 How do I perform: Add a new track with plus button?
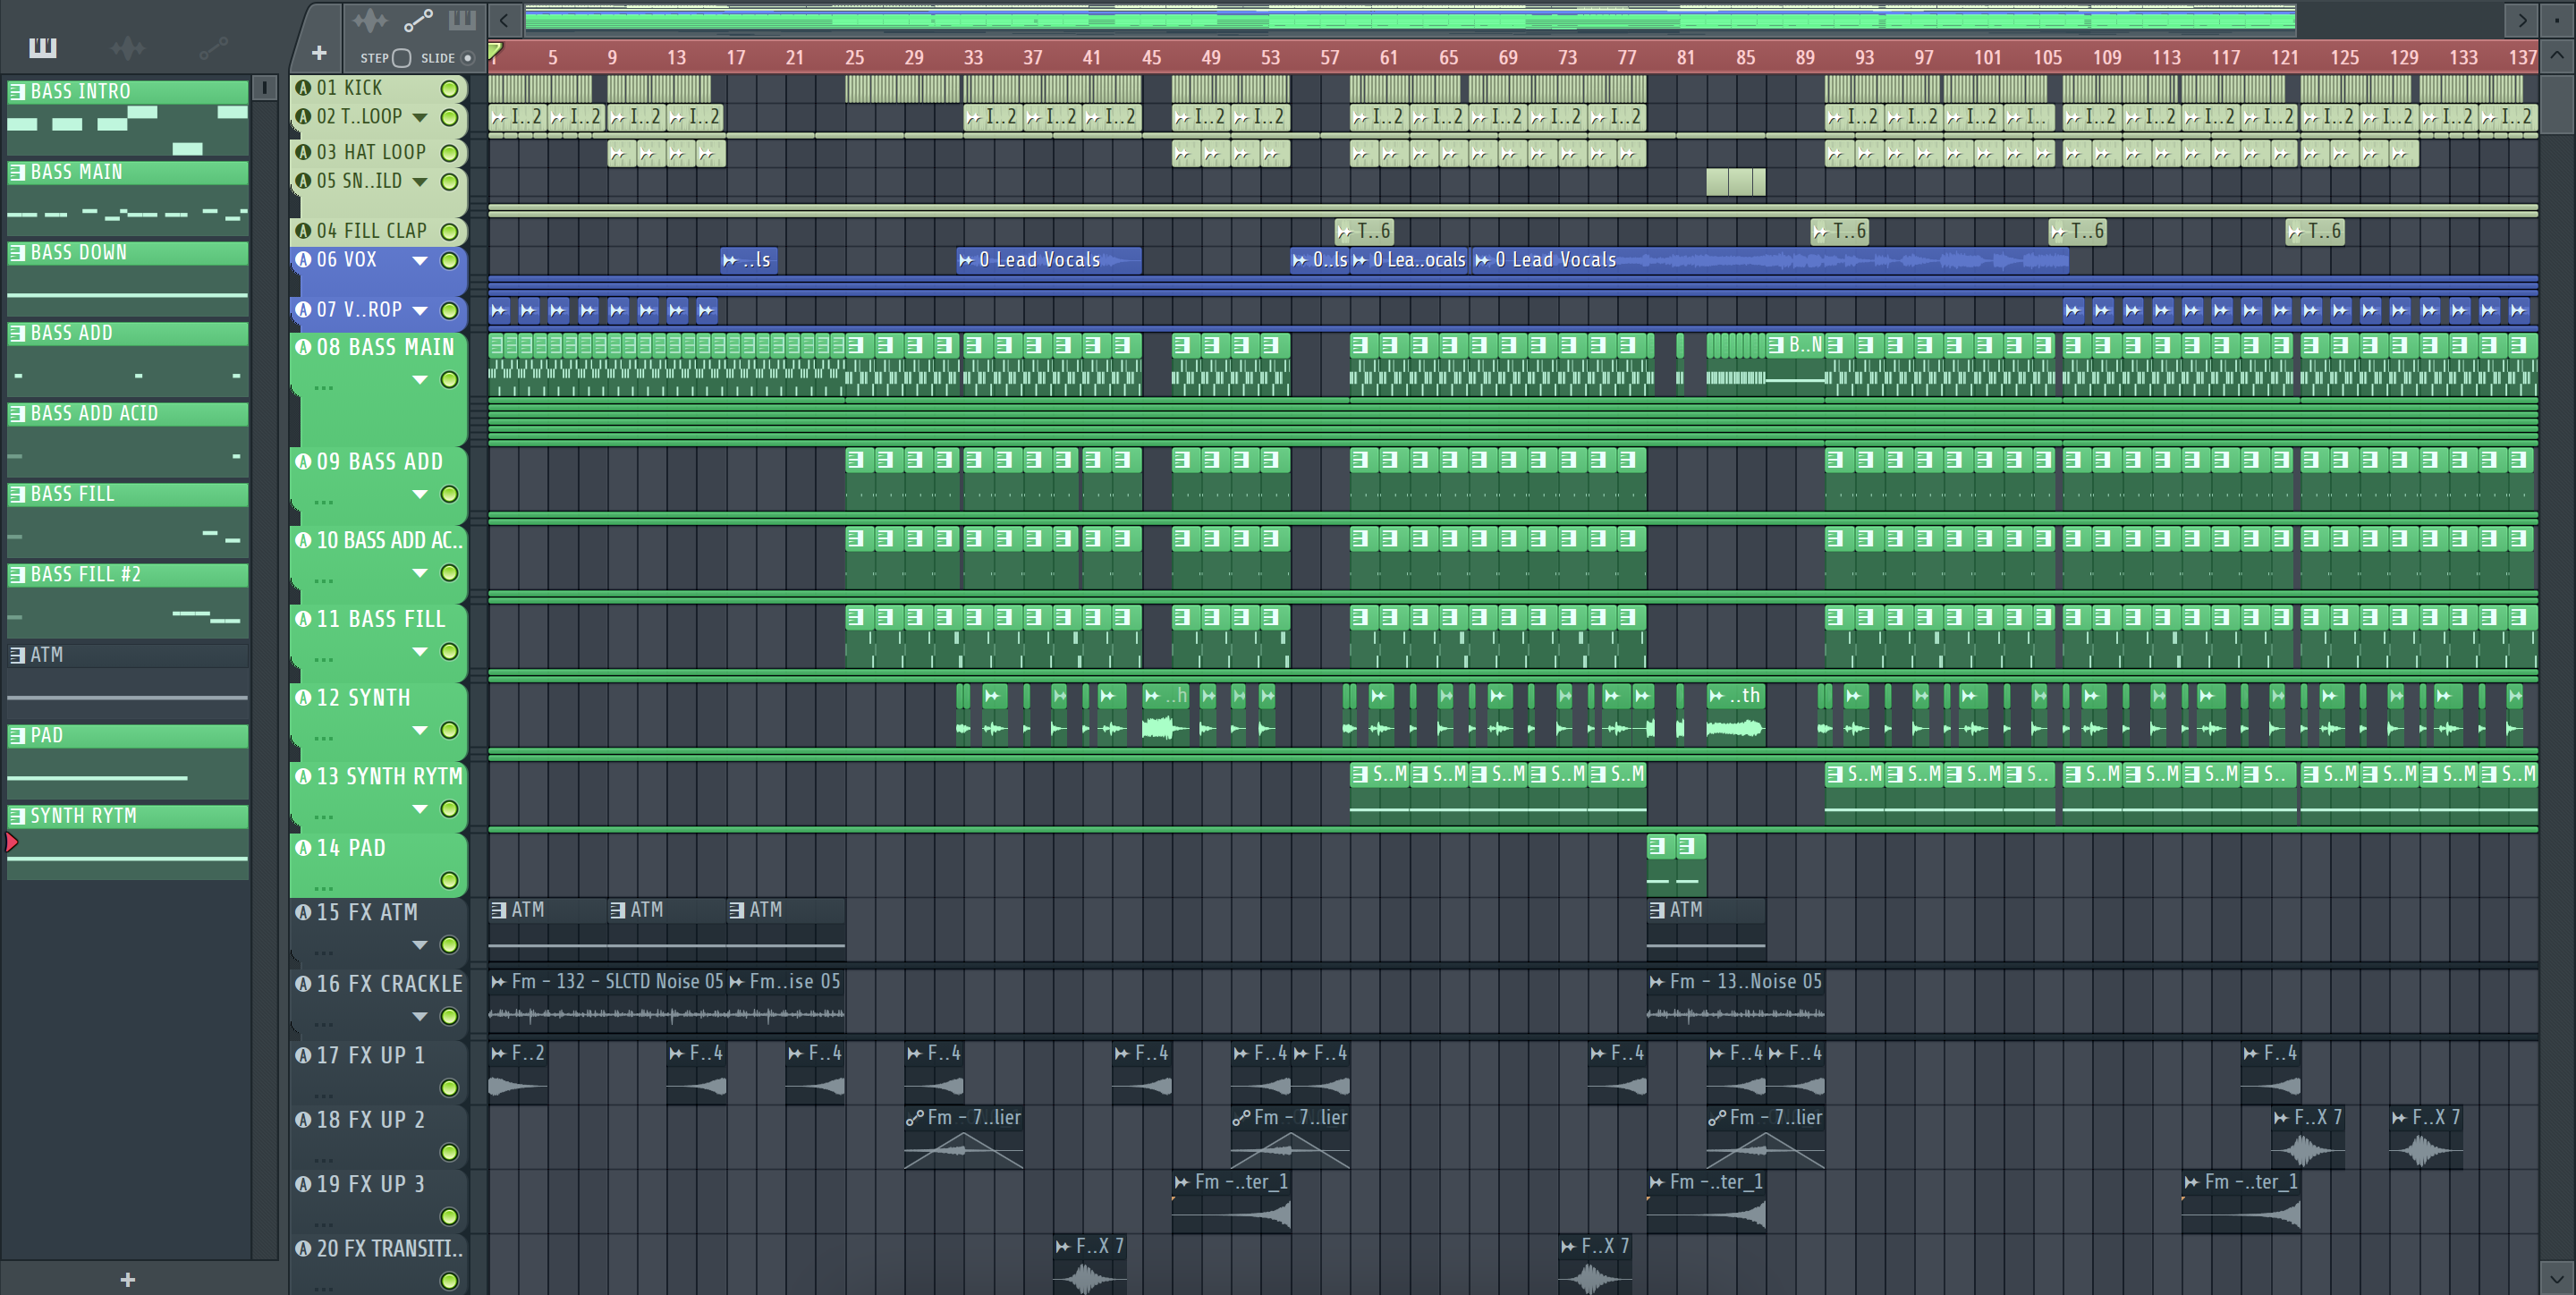[x=319, y=53]
